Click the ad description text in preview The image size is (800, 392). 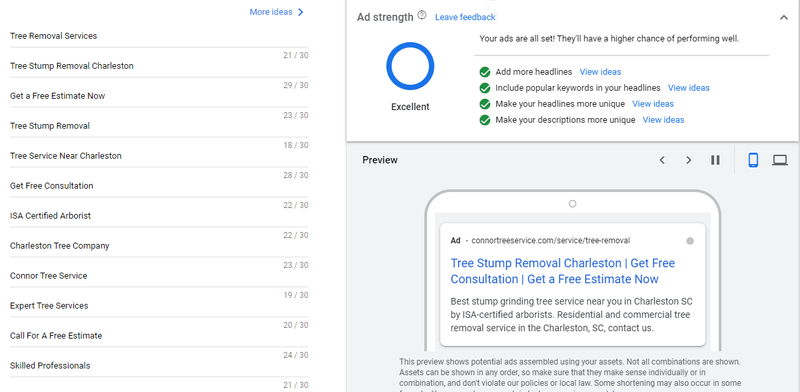click(571, 314)
